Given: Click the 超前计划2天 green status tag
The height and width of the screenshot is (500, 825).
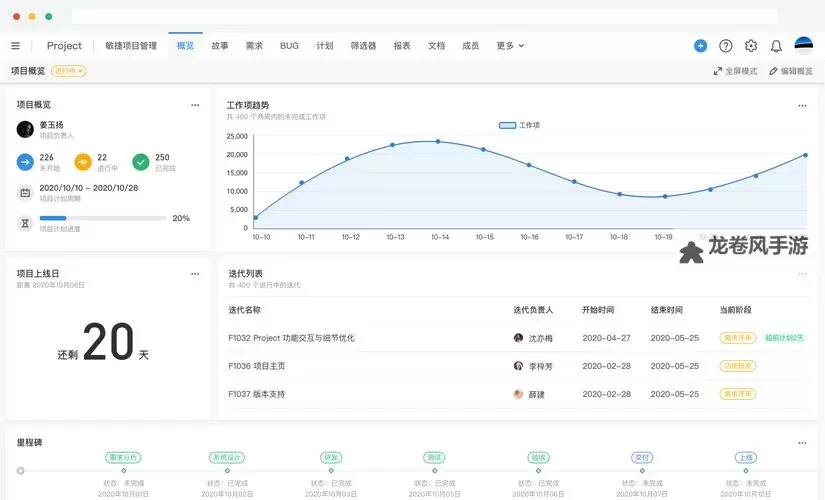Looking at the screenshot, I should click(784, 338).
